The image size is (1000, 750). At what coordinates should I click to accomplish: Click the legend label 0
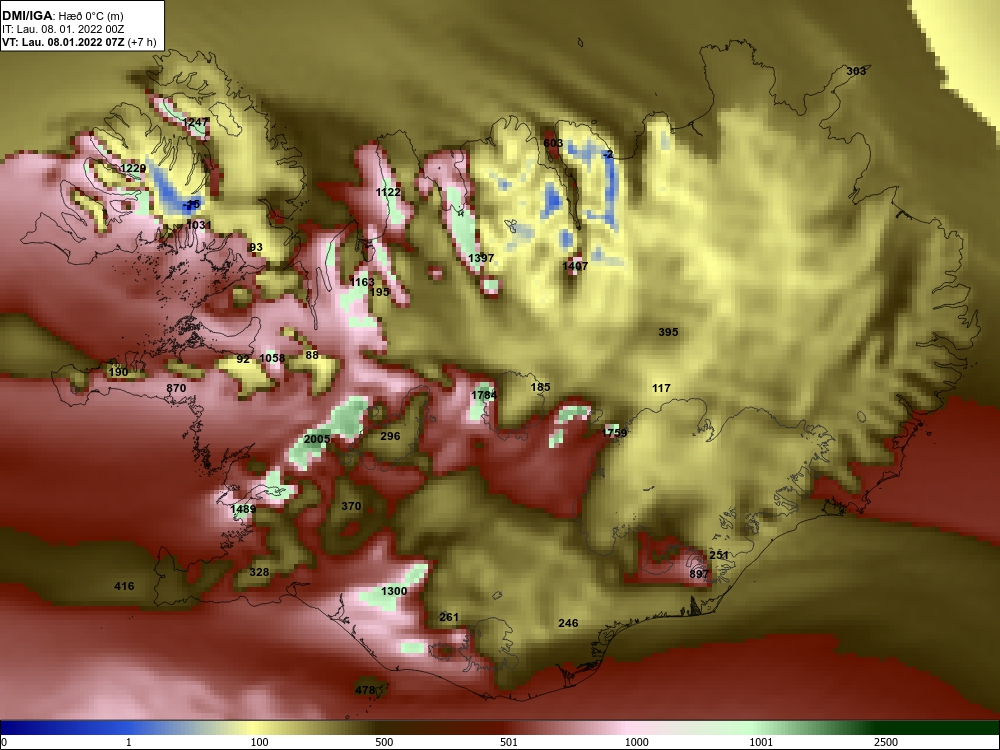click(4, 742)
